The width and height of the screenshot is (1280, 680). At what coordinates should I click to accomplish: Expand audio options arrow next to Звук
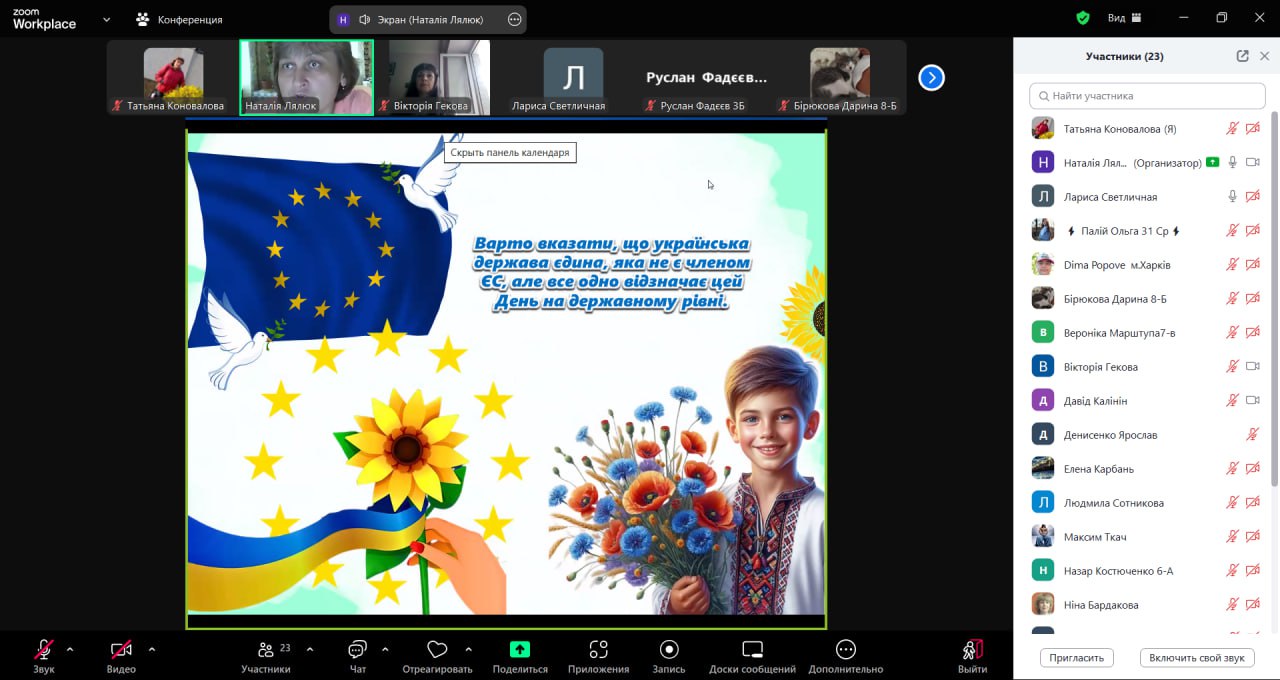[70, 649]
